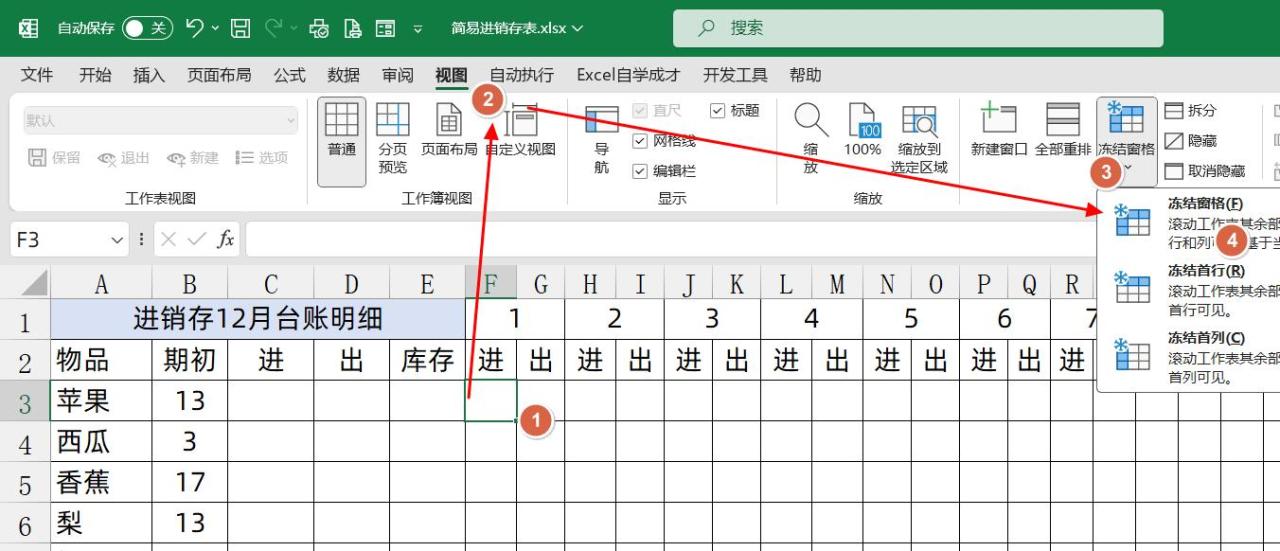Switch to the 插入 ribbon tab
The width and height of the screenshot is (1280, 551).
(149, 75)
